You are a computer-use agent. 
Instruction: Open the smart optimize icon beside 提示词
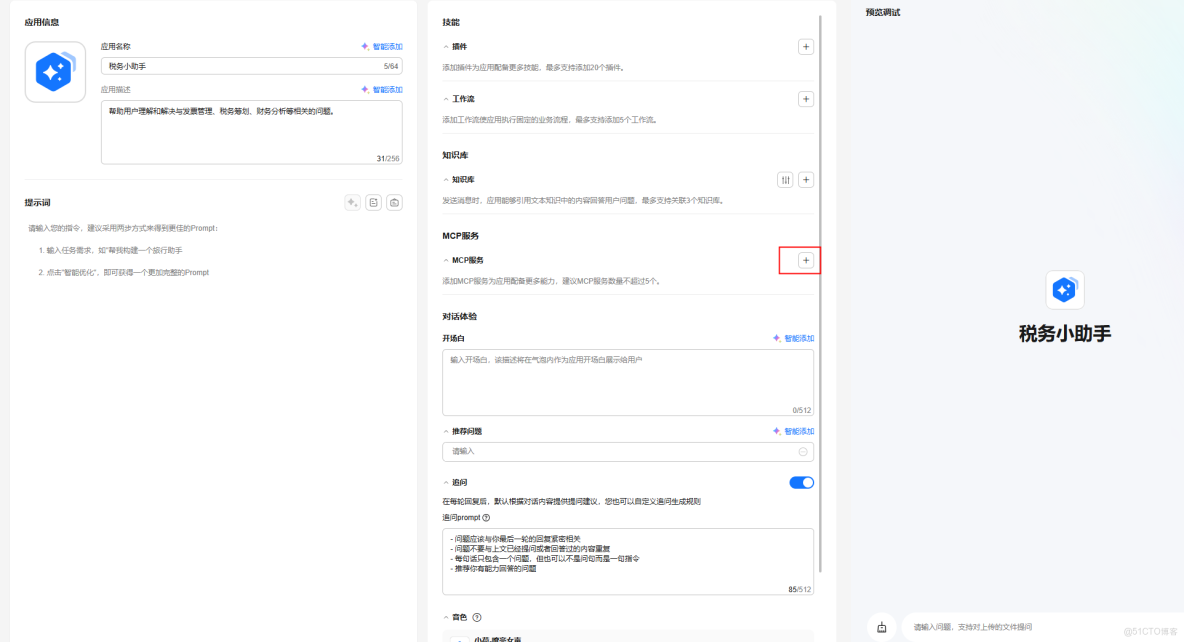(x=352, y=203)
